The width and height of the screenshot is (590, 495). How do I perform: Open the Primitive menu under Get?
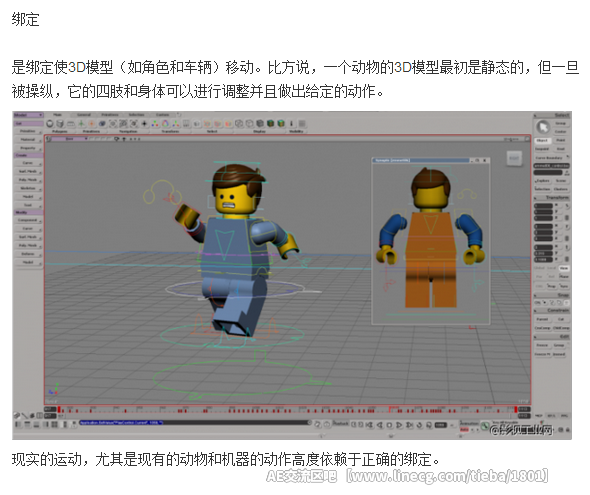click(28, 131)
